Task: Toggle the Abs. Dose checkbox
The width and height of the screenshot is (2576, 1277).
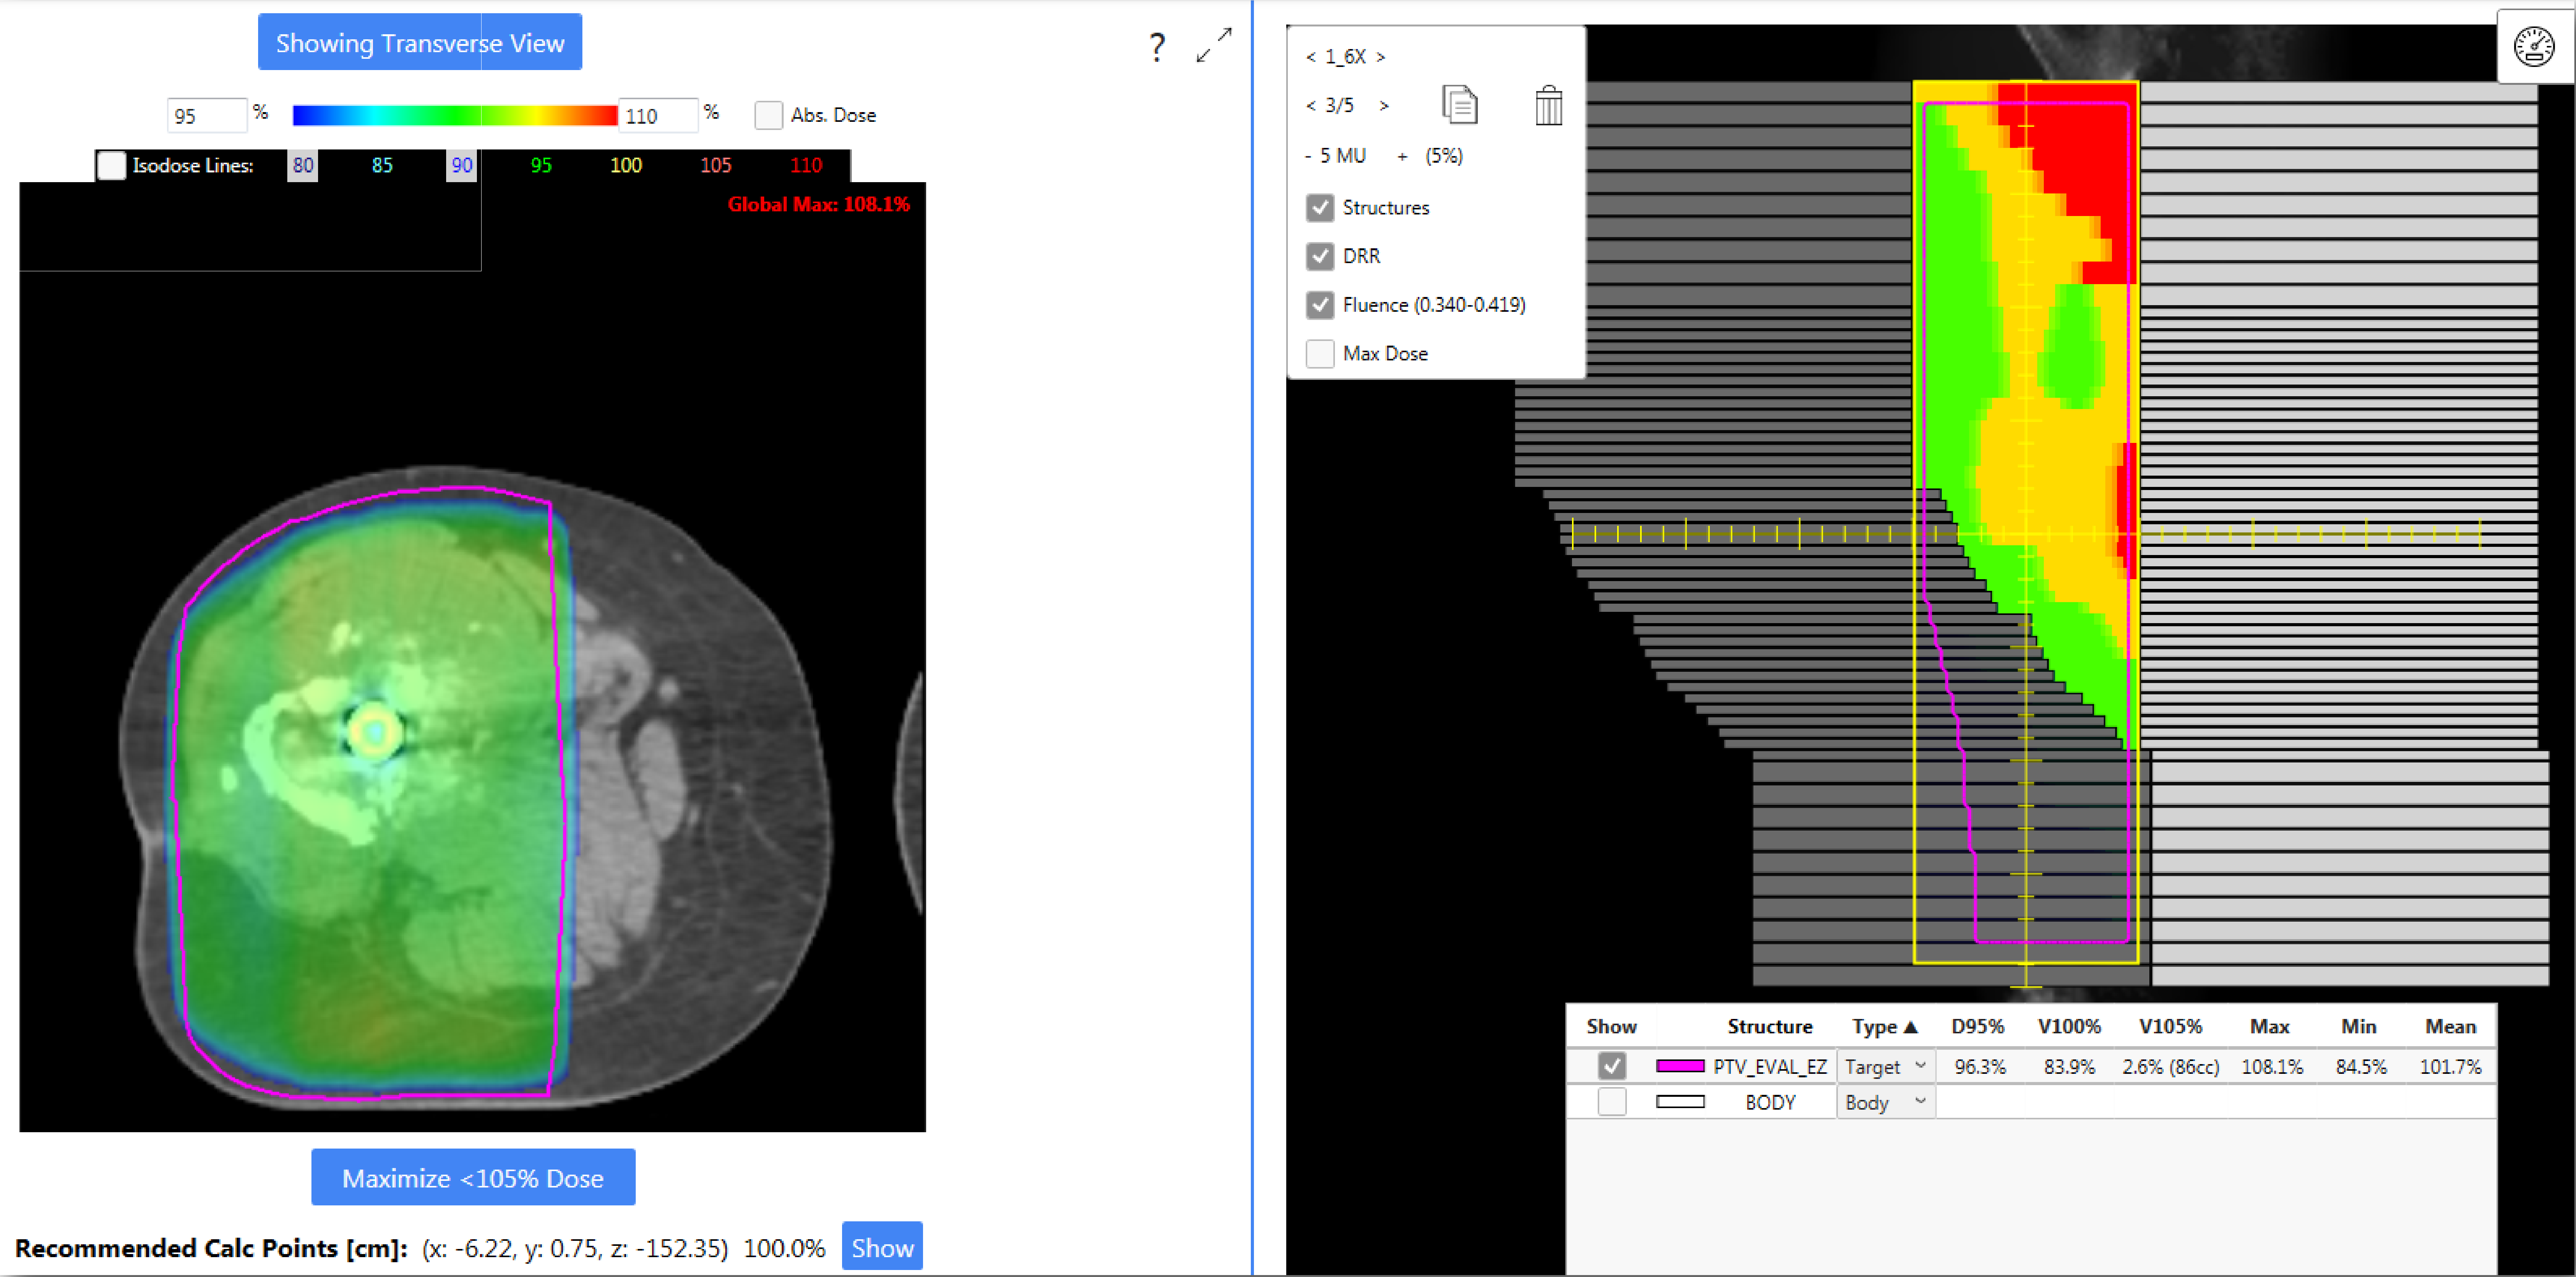Action: [x=768, y=115]
